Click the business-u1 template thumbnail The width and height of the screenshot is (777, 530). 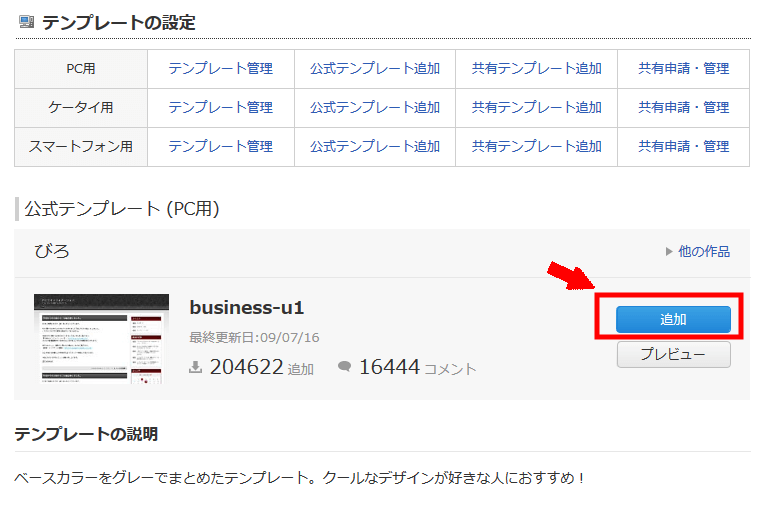coord(101,339)
